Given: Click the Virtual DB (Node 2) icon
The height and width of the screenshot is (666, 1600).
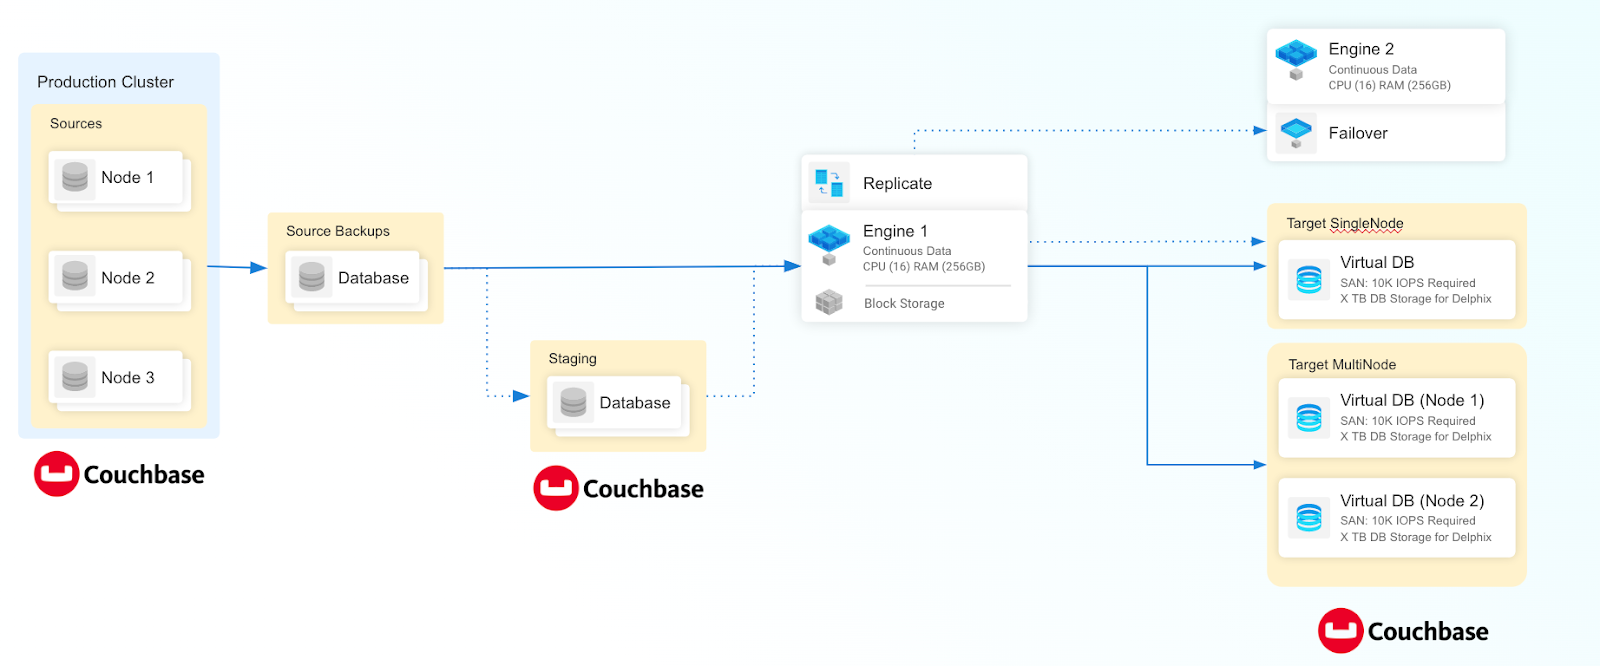Looking at the screenshot, I should click(x=1309, y=517).
